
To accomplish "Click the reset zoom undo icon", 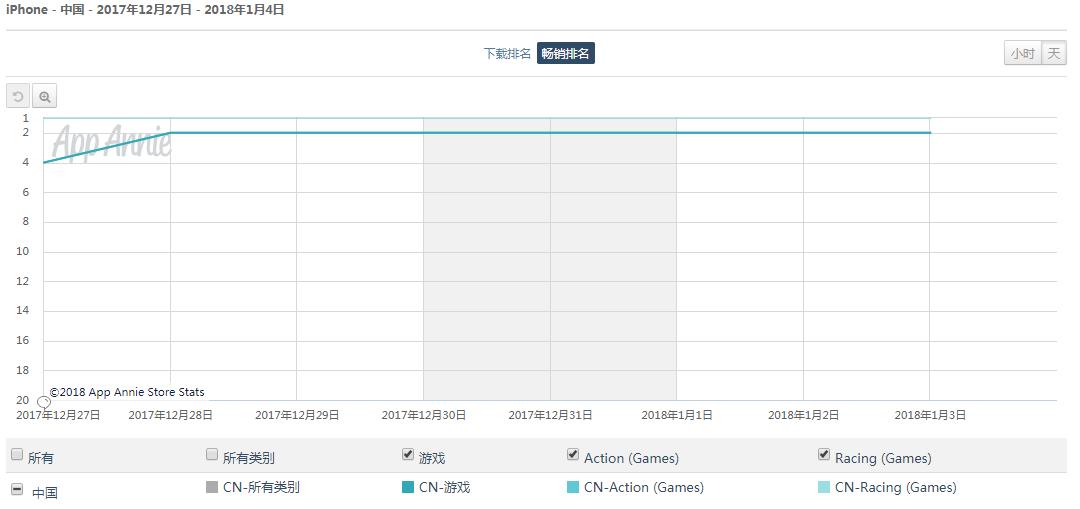I will (18, 96).
